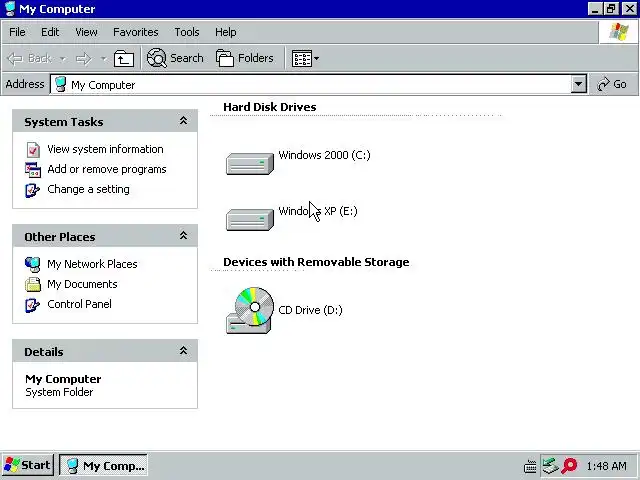Click inside the Address field text
This screenshot has width=640, height=480.
point(103,85)
